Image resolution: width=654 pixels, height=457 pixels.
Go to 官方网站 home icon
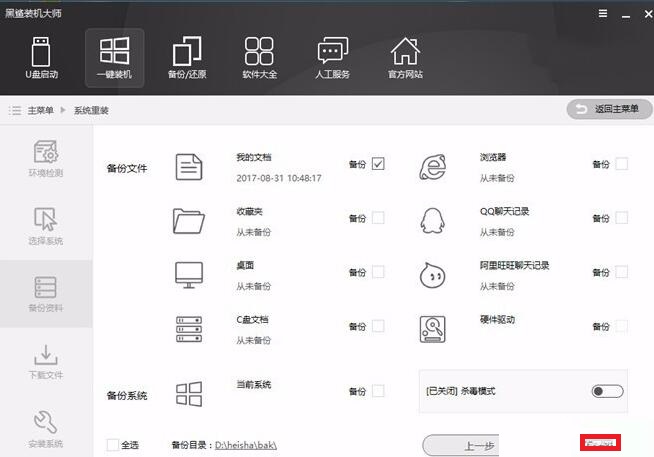tap(405, 58)
